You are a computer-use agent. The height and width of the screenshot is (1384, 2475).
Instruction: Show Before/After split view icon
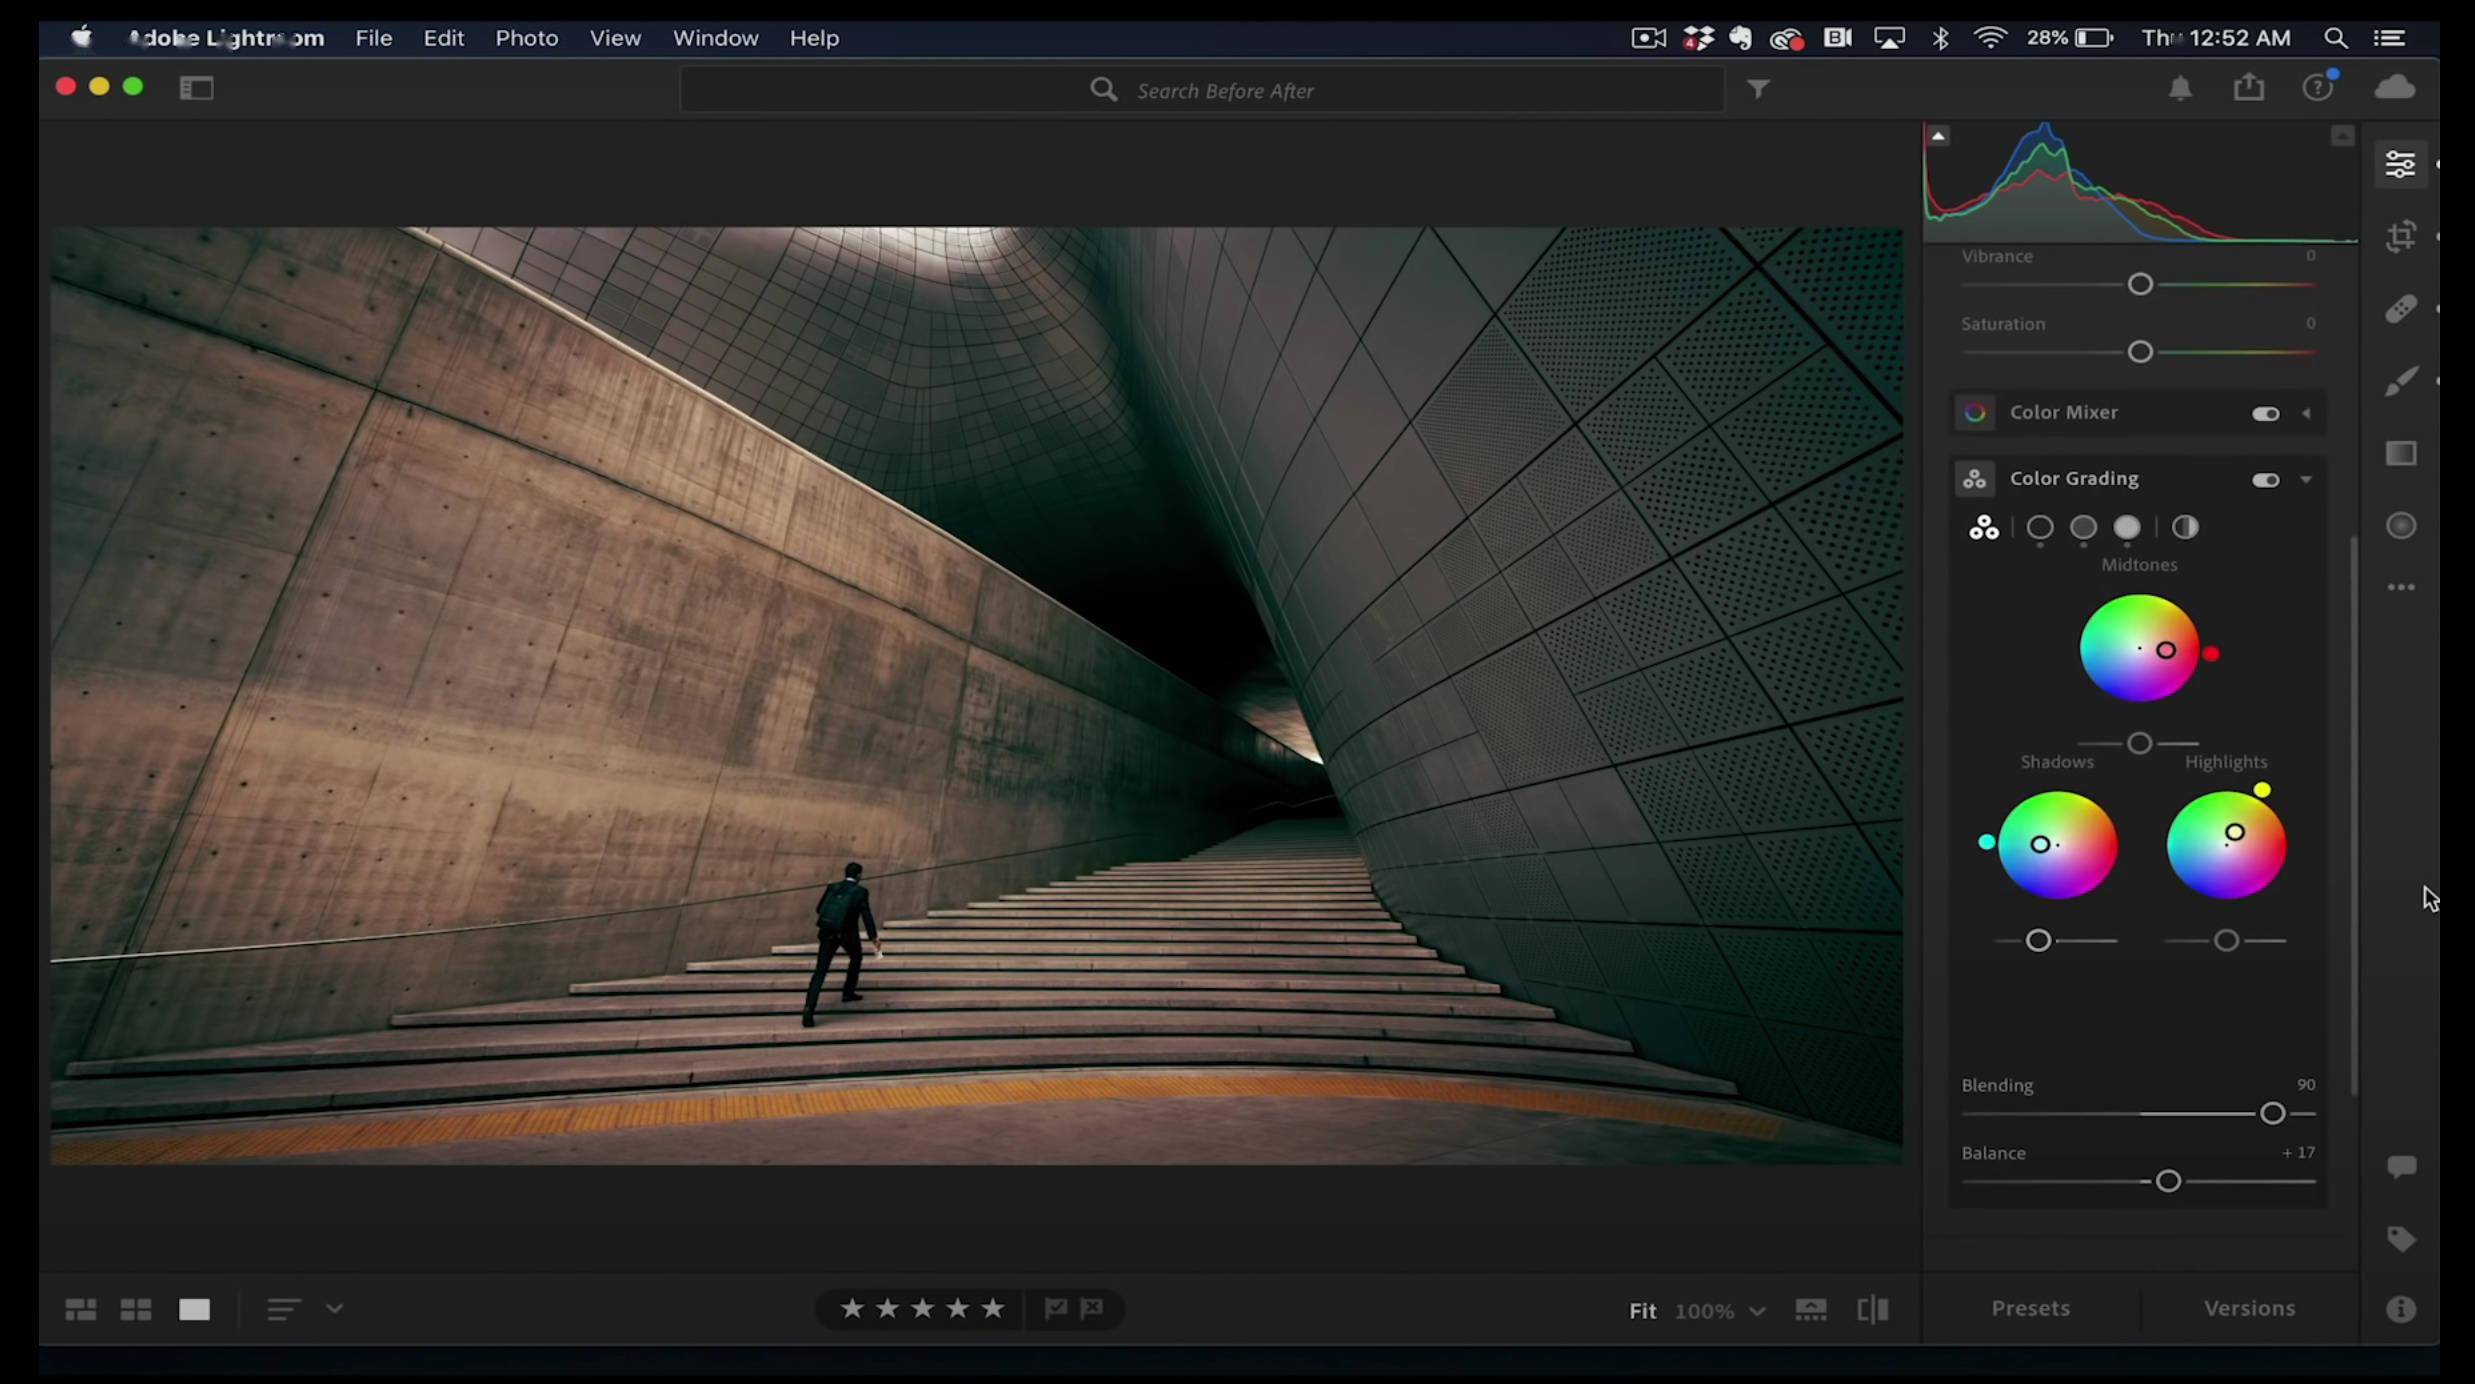1872,1309
